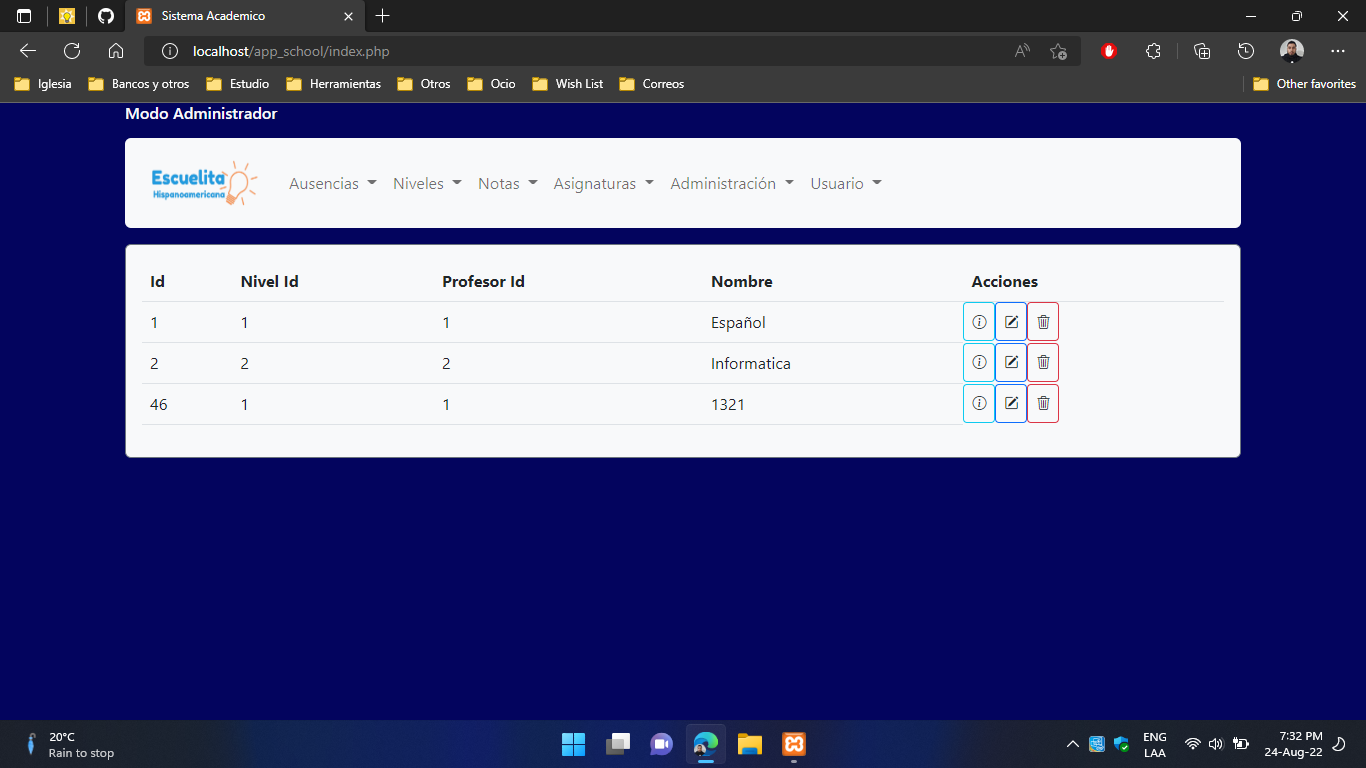Open the Ausencias menu

point(332,183)
